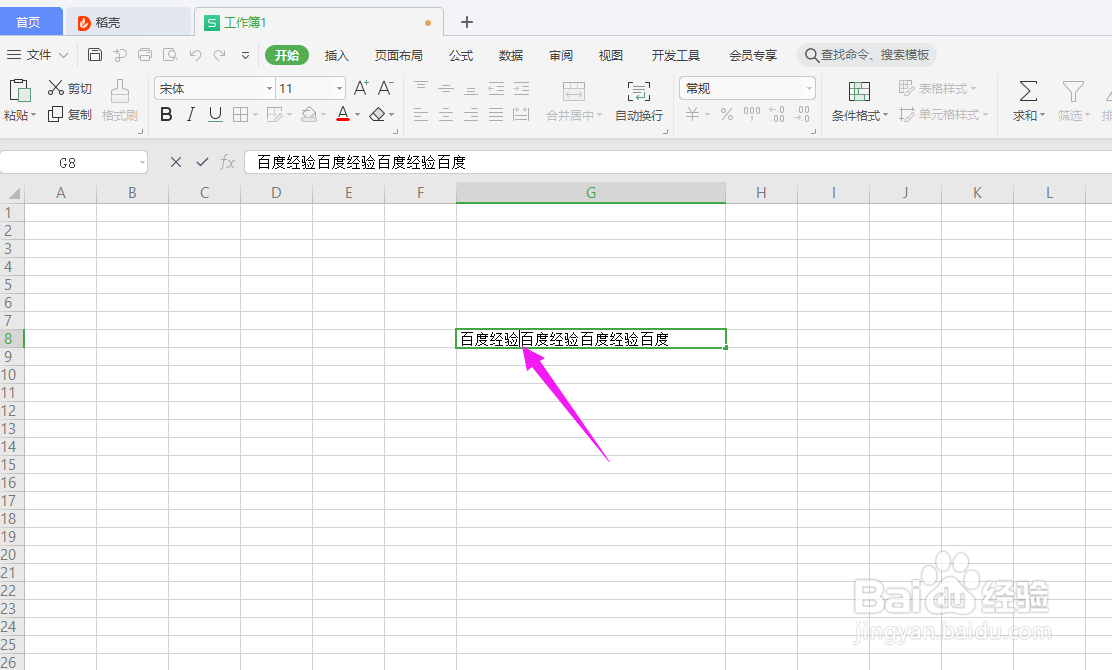This screenshot has width=1112, height=670.
Task: Switch to the 稻壳 tab
Action: [x=128, y=22]
